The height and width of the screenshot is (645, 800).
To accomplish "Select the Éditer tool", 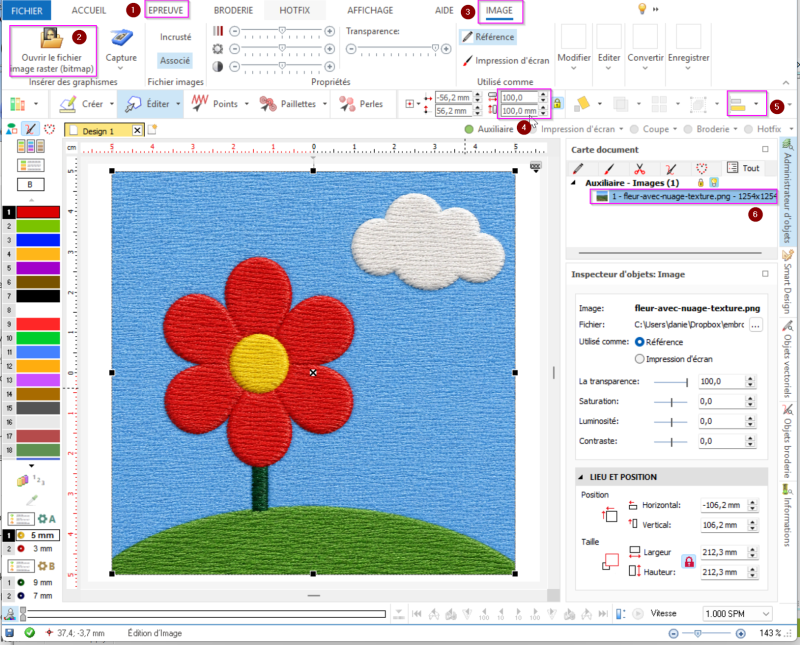I will [149, 104].
